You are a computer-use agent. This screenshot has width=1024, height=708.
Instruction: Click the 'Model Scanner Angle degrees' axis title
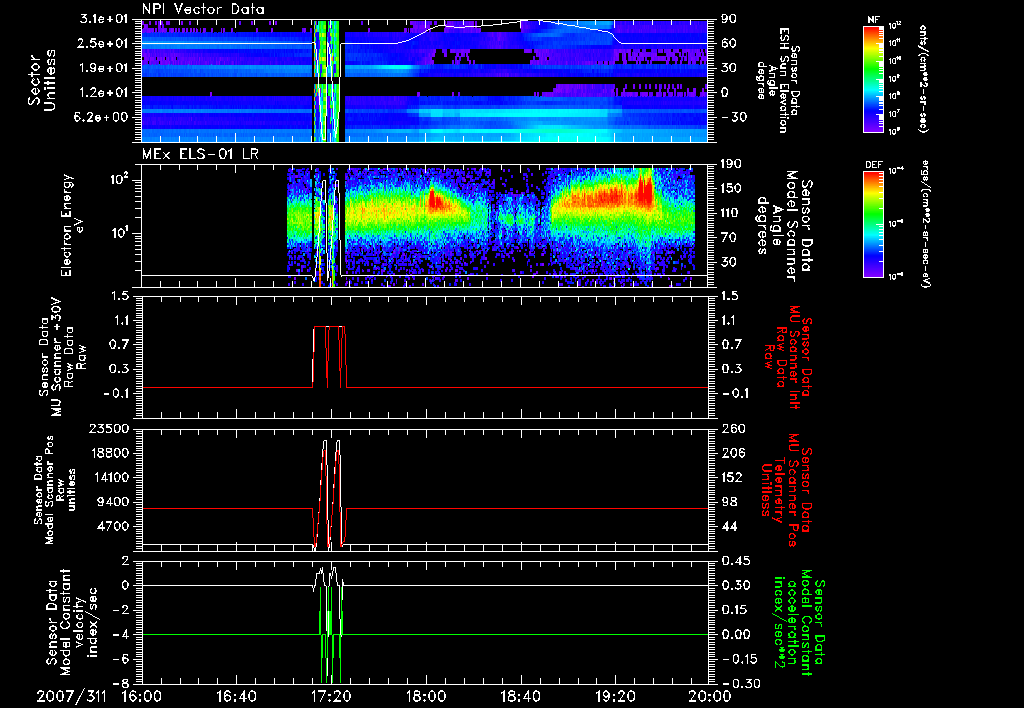(784, 226)
